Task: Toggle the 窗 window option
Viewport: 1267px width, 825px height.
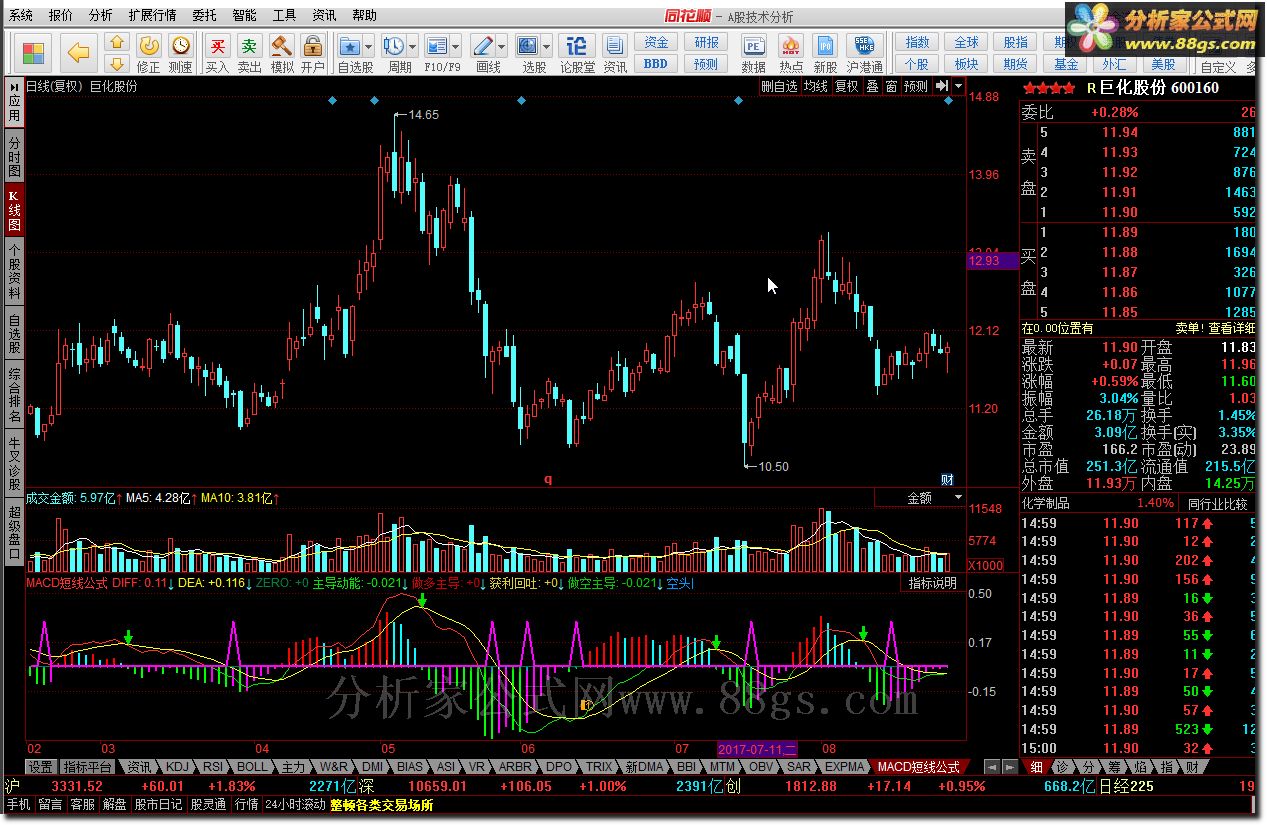Action: (x=891, y=87)
